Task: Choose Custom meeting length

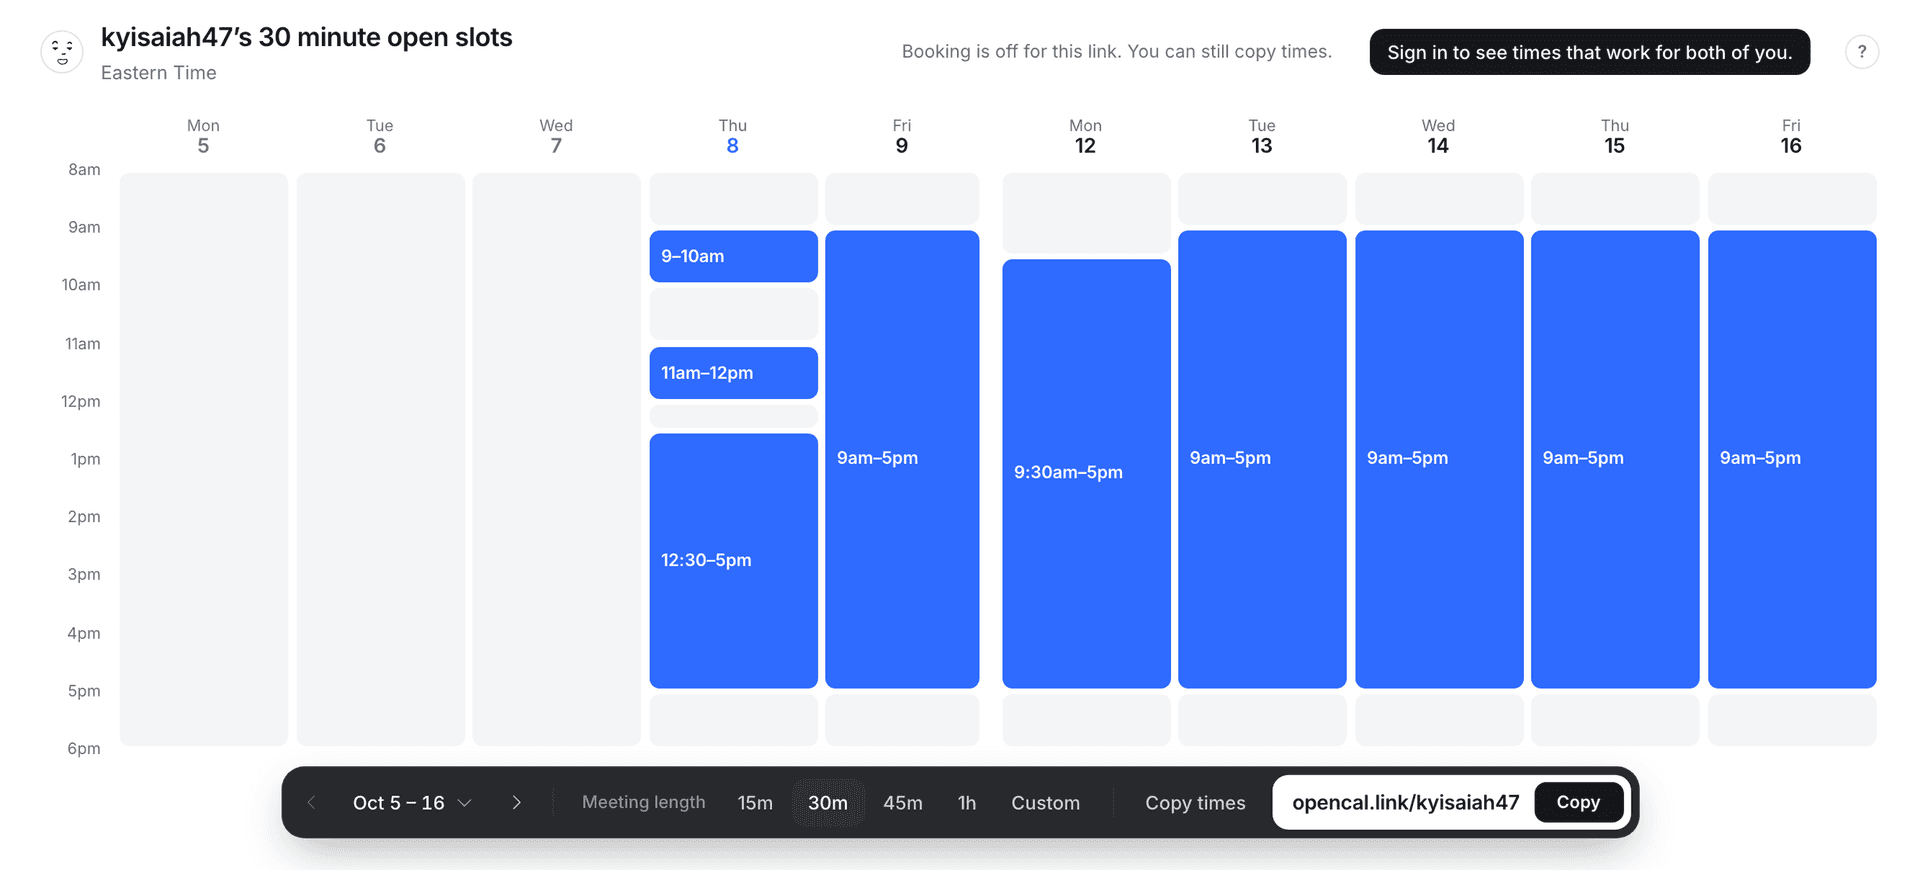Action: pyautogui.click(x=1045, y=803)
